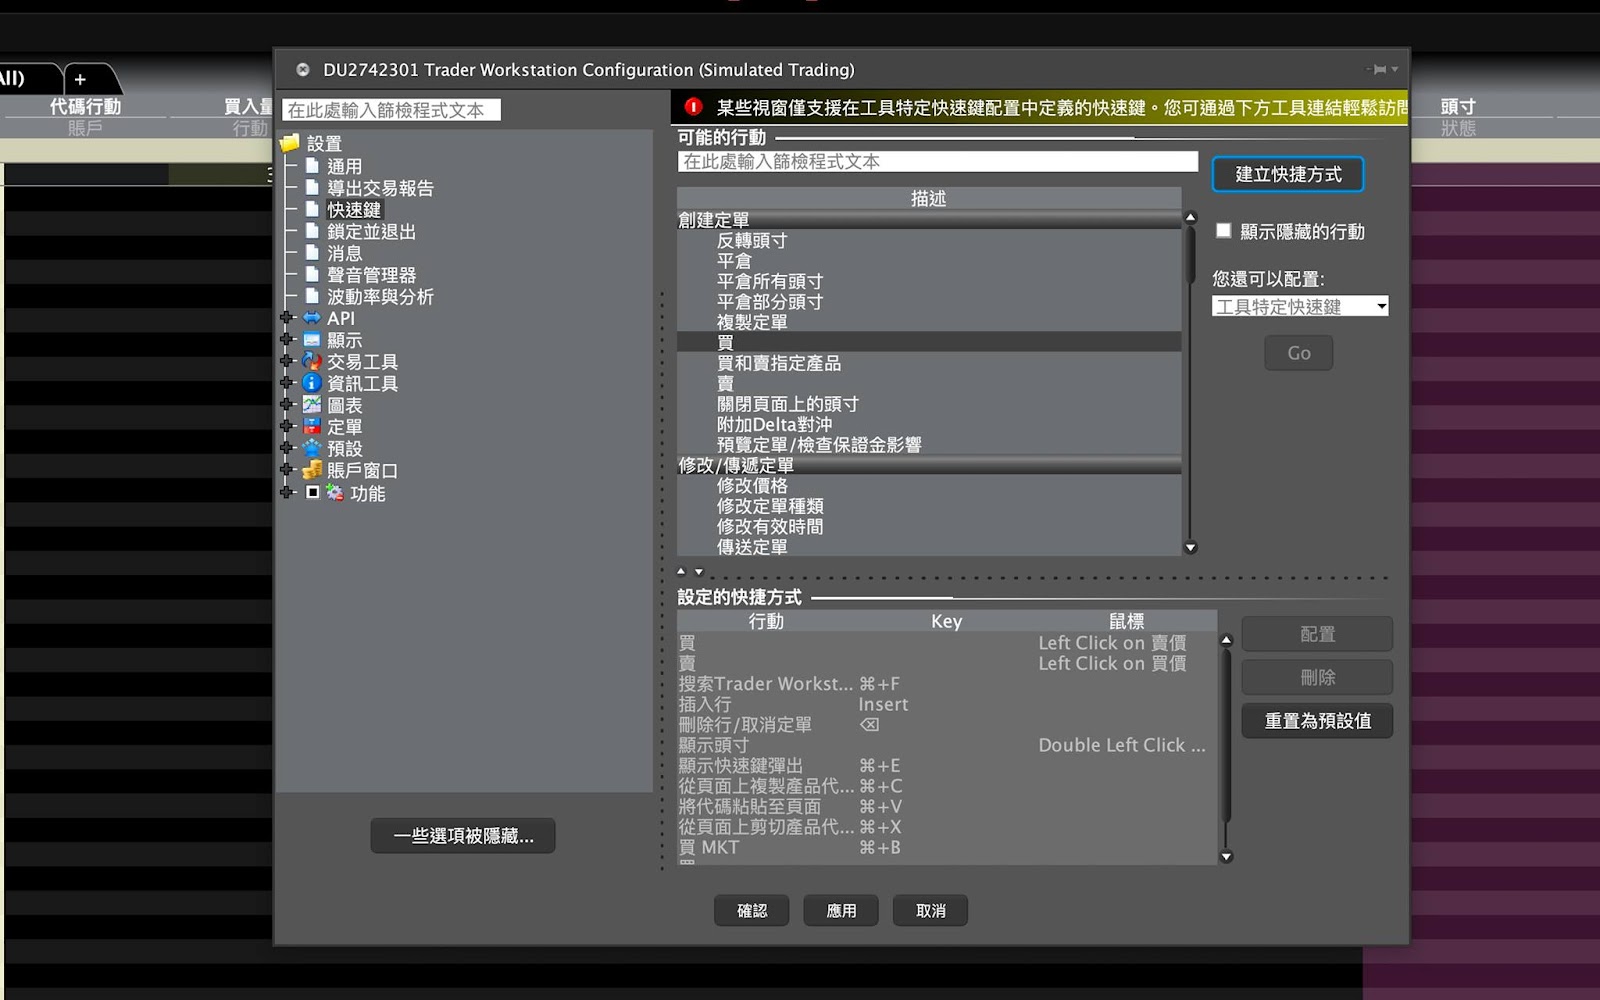The image size is (1600, 1000).
Task: Click the 顯示 display icon
Action: 312,340
